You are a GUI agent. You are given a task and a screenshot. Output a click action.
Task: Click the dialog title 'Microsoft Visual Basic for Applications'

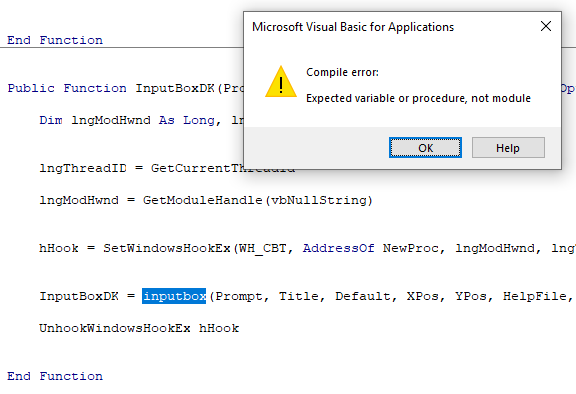pos(353,27)
